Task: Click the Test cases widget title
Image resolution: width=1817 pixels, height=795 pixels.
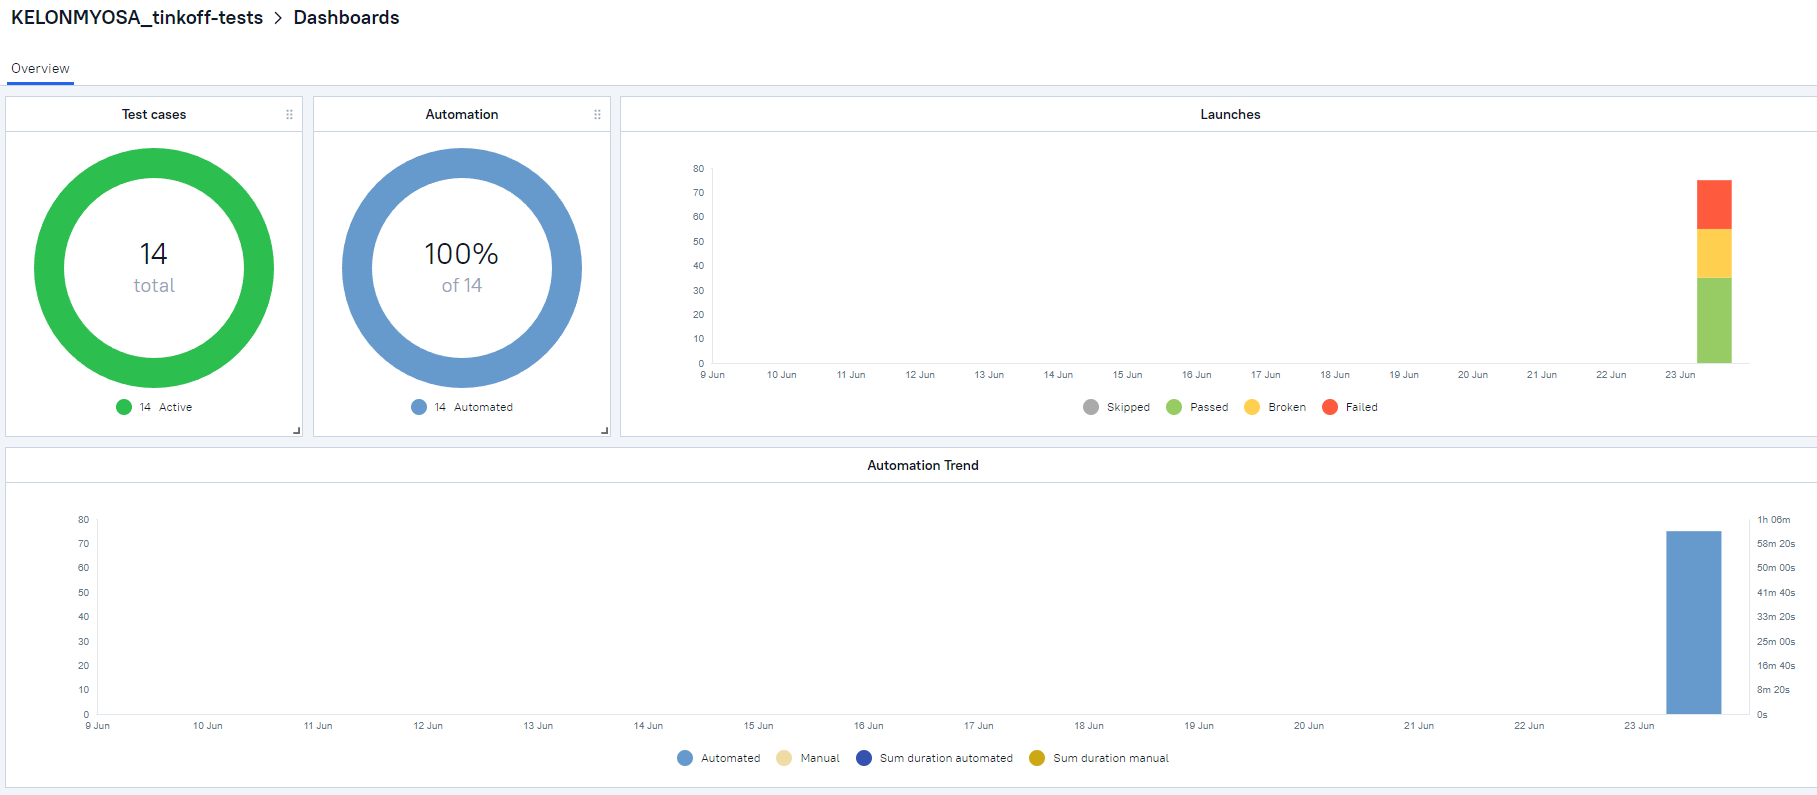Action: point(154,115)
